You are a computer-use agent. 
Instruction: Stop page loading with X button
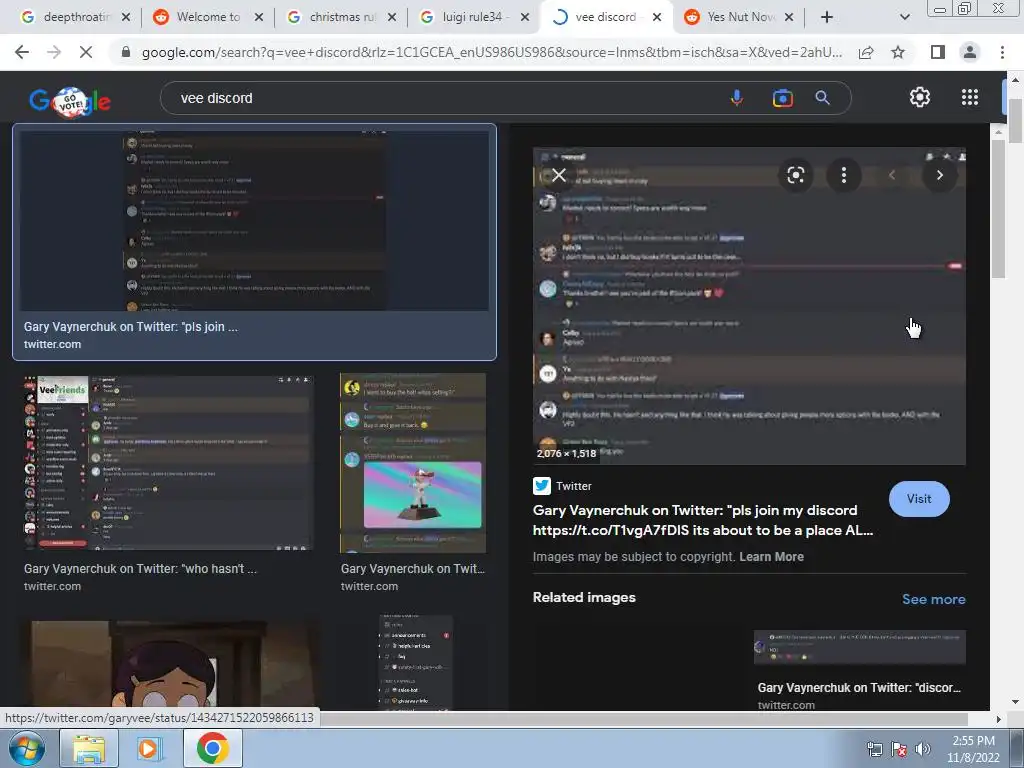[x=86, y=52]
